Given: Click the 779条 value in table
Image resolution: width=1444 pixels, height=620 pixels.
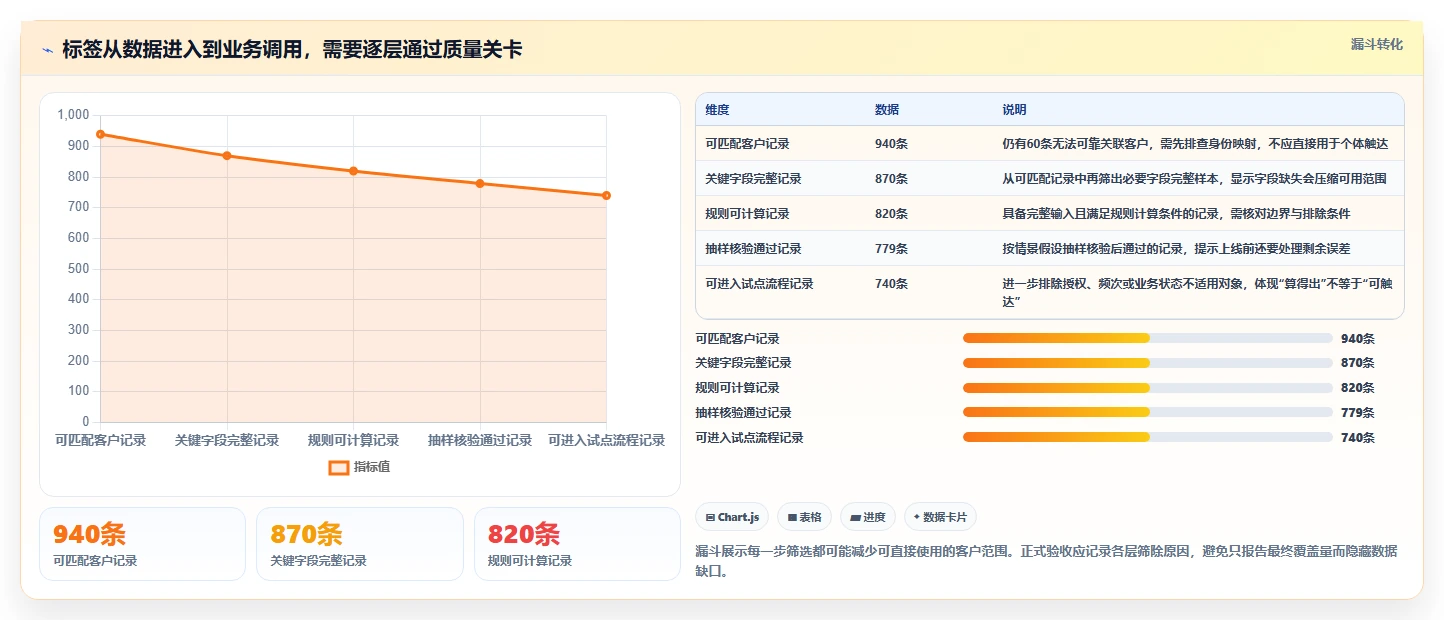Looking at the screenshot, I should click(x=891, y=249).
